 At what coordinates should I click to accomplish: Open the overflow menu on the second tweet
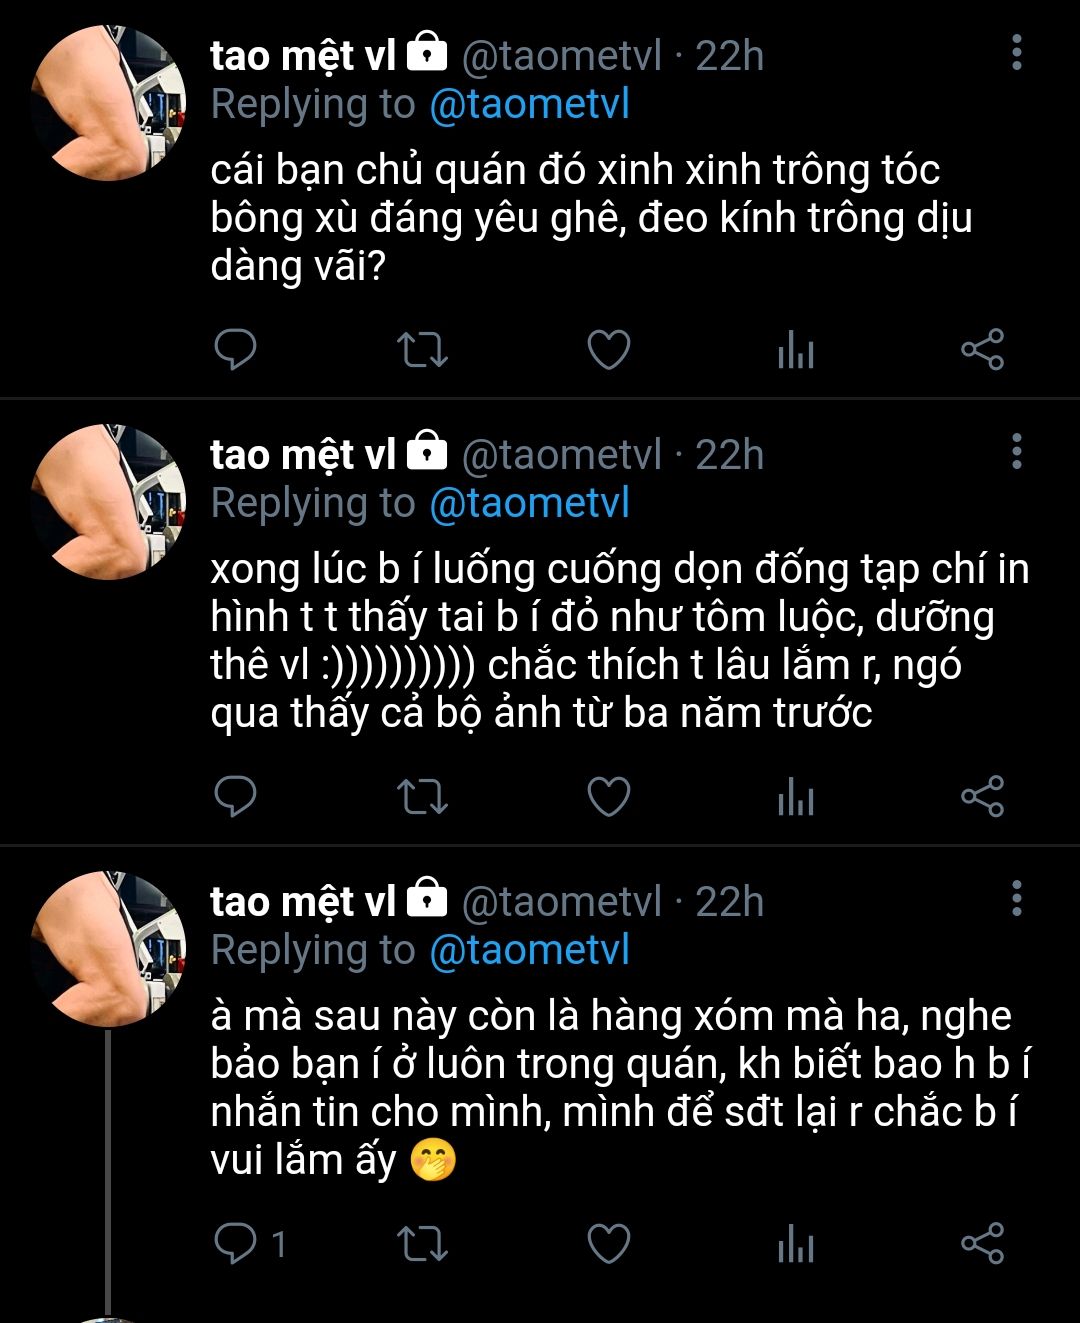pos(1016,452)
